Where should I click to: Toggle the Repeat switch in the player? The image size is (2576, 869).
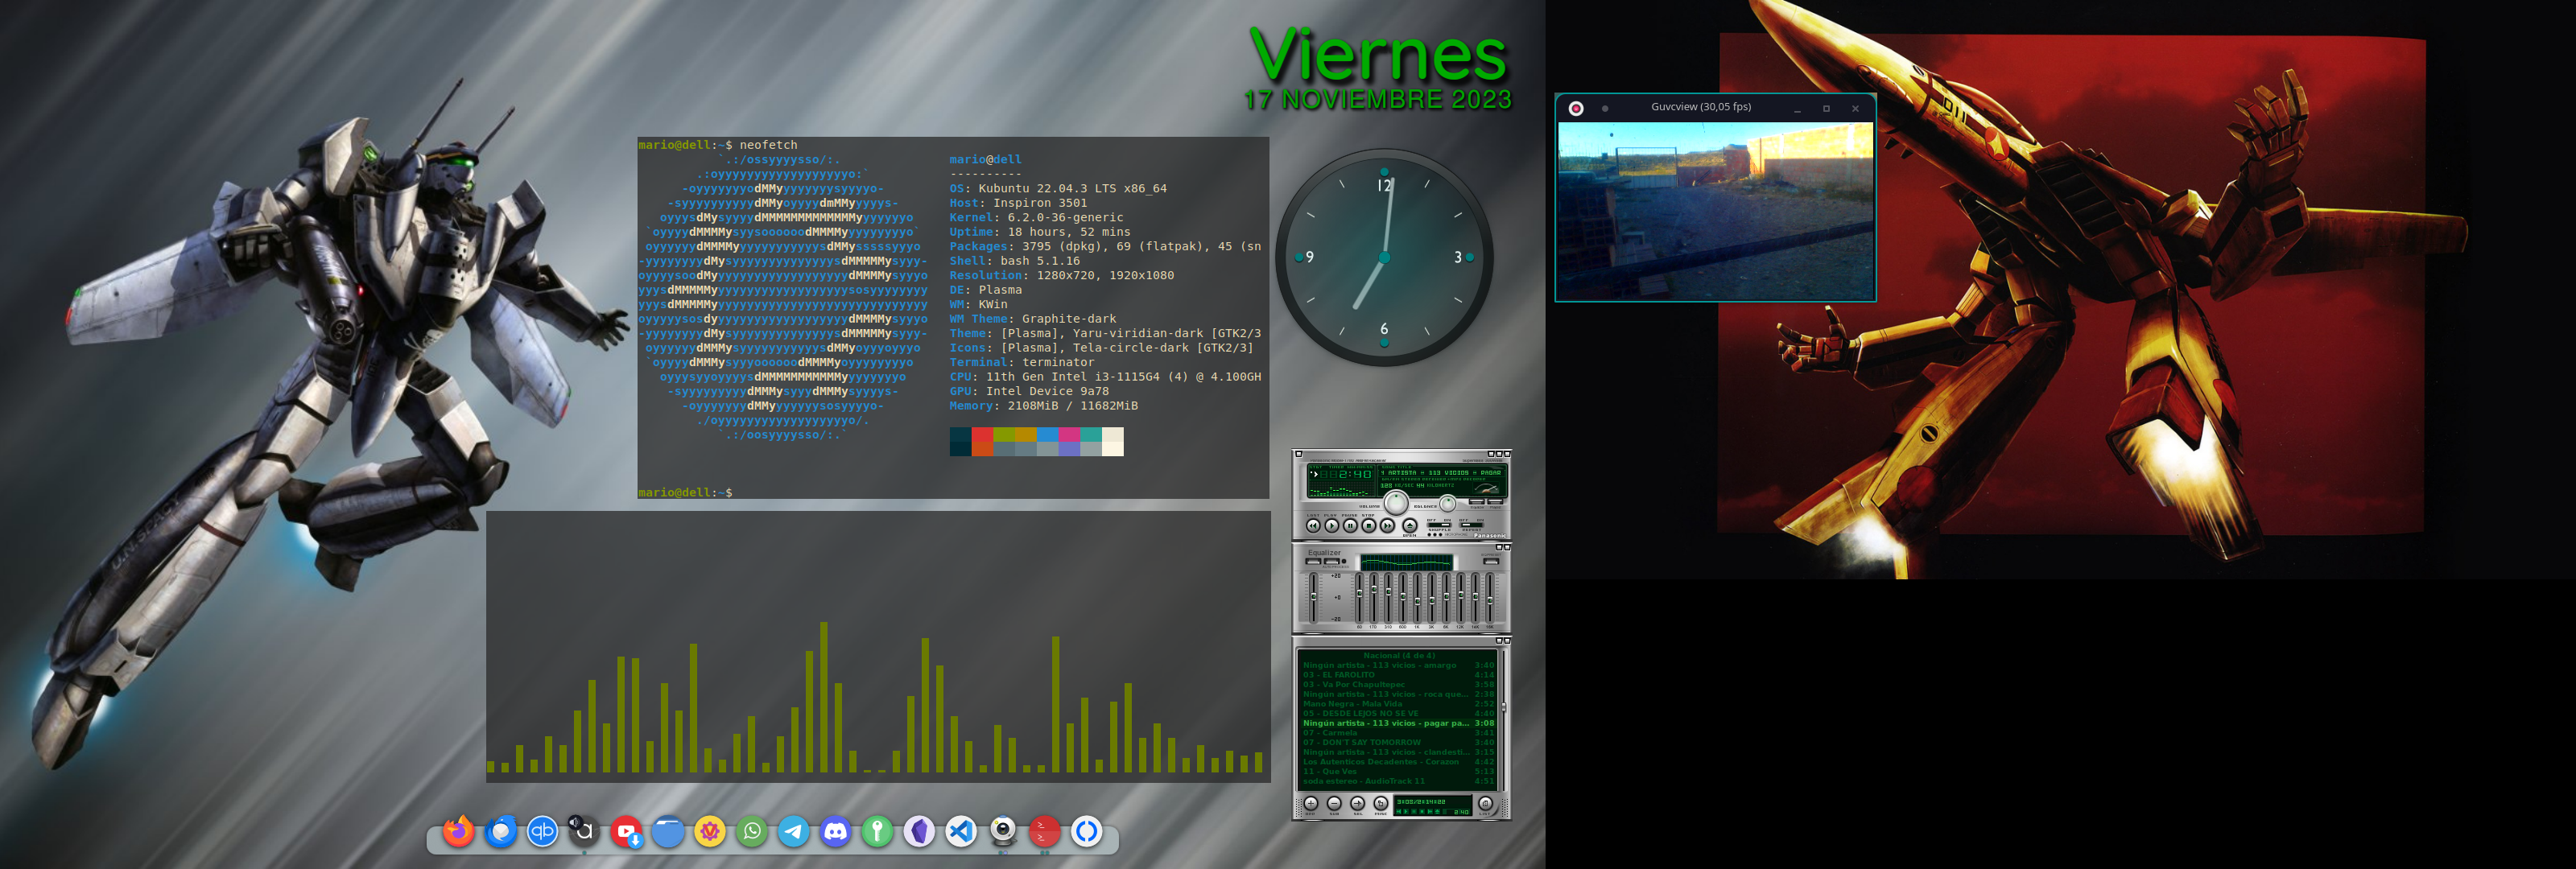pyautogui.click(x=1472, y=525)
